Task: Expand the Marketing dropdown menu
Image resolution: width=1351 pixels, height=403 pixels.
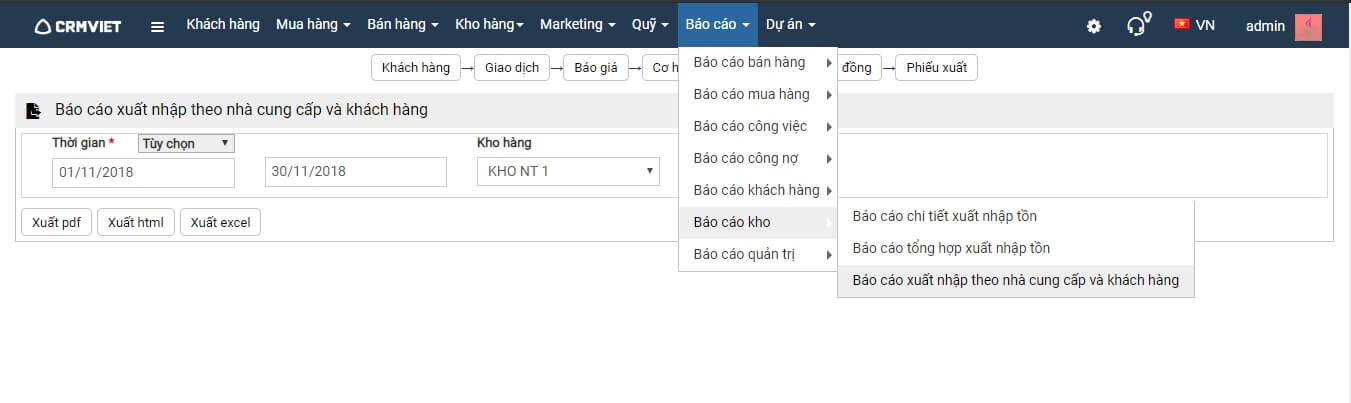Action: [578, 24]
